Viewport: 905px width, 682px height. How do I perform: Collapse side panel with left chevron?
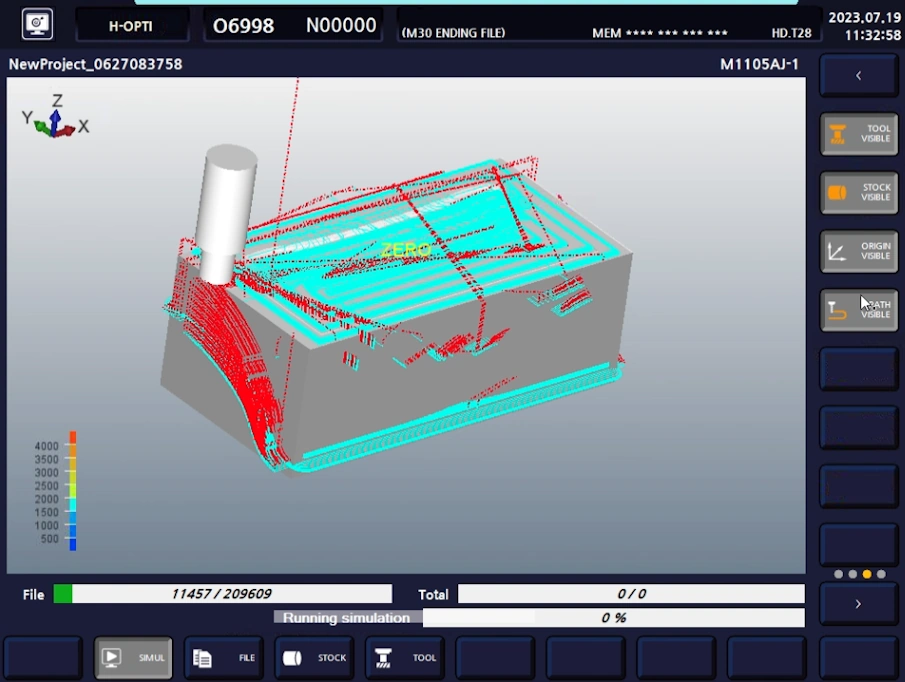(x=859, y=76)
